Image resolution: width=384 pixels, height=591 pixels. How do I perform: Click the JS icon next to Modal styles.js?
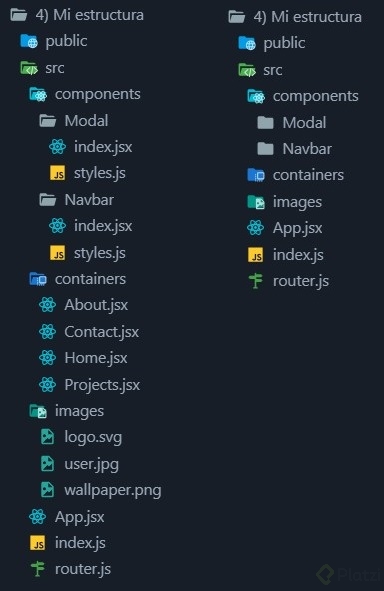58,173
